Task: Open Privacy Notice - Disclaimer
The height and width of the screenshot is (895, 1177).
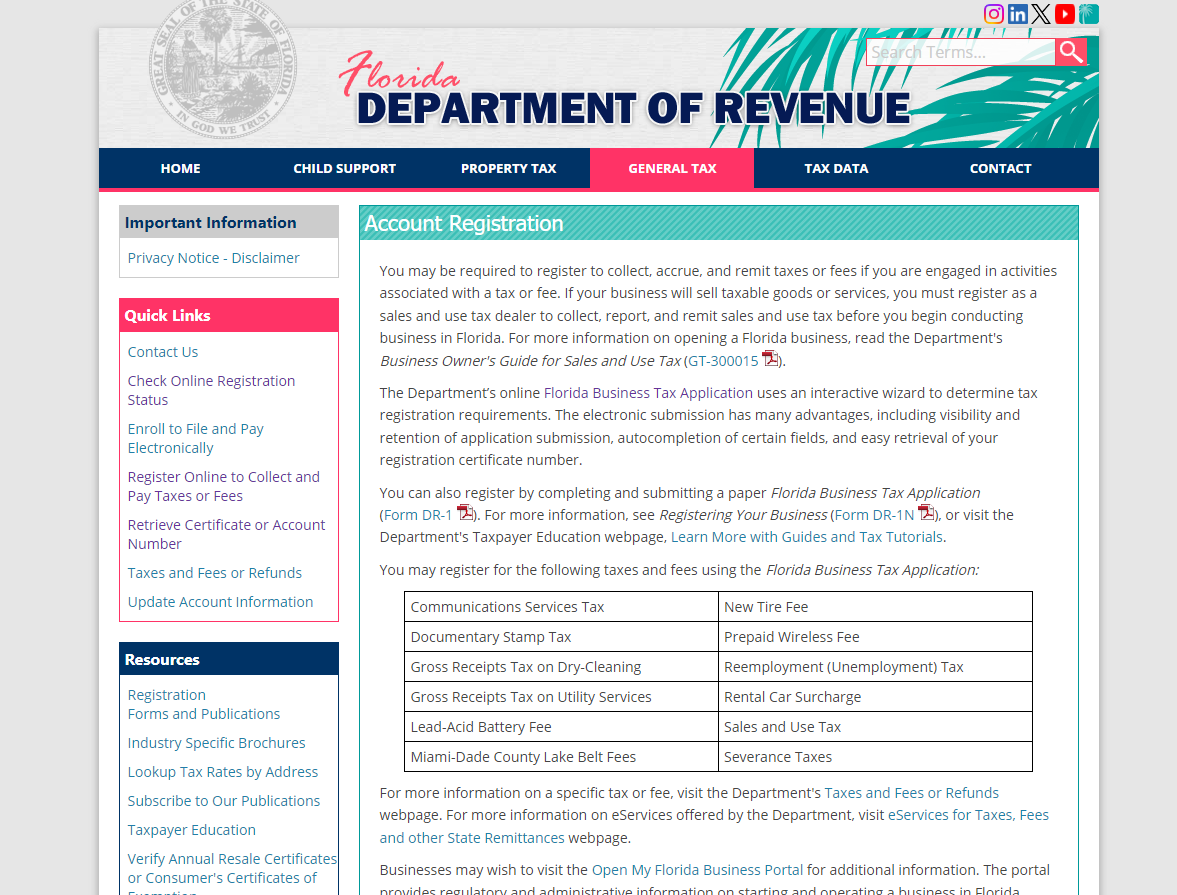Action: (x=213, y=257)
